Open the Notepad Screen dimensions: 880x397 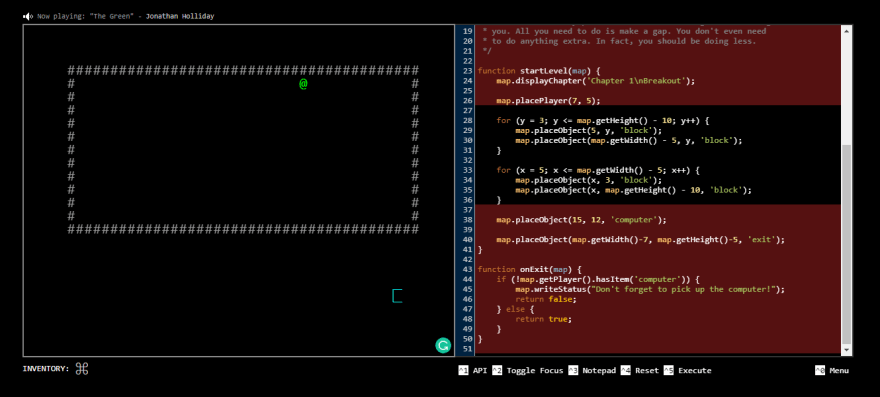coord(599,371)
